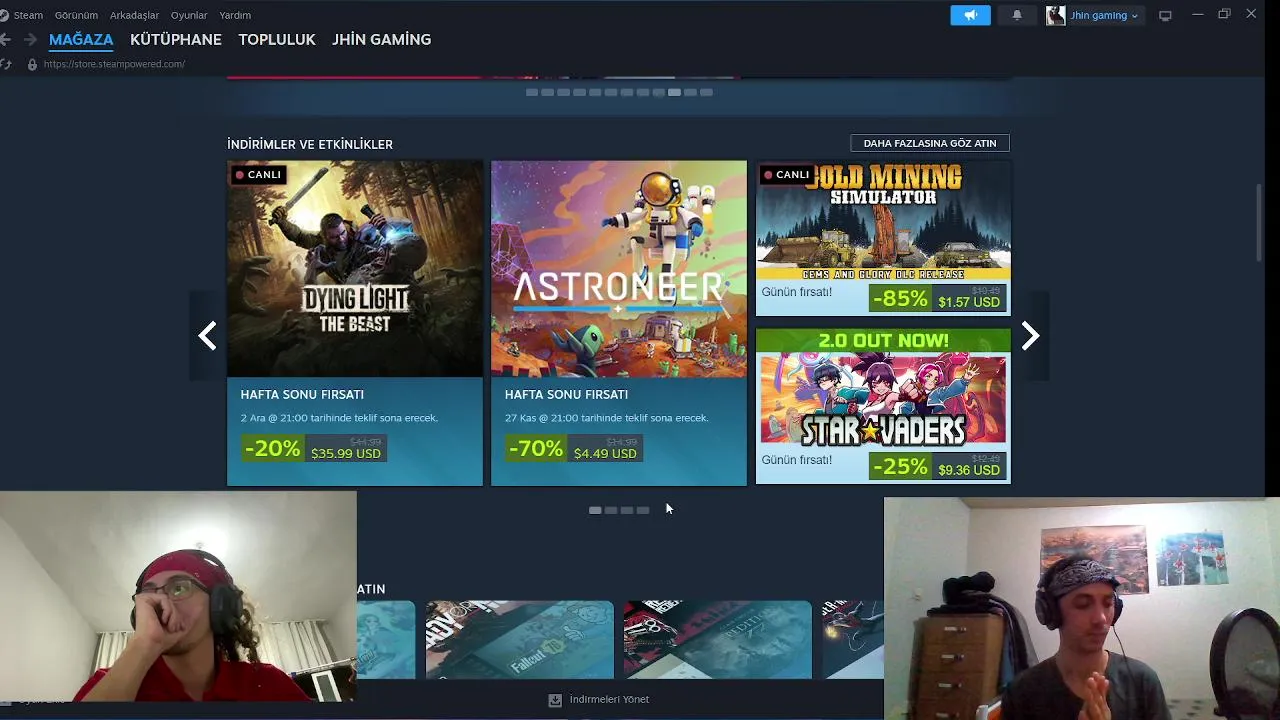Open the Fallout 76 thumbnail card

click(x=520, y=640)
